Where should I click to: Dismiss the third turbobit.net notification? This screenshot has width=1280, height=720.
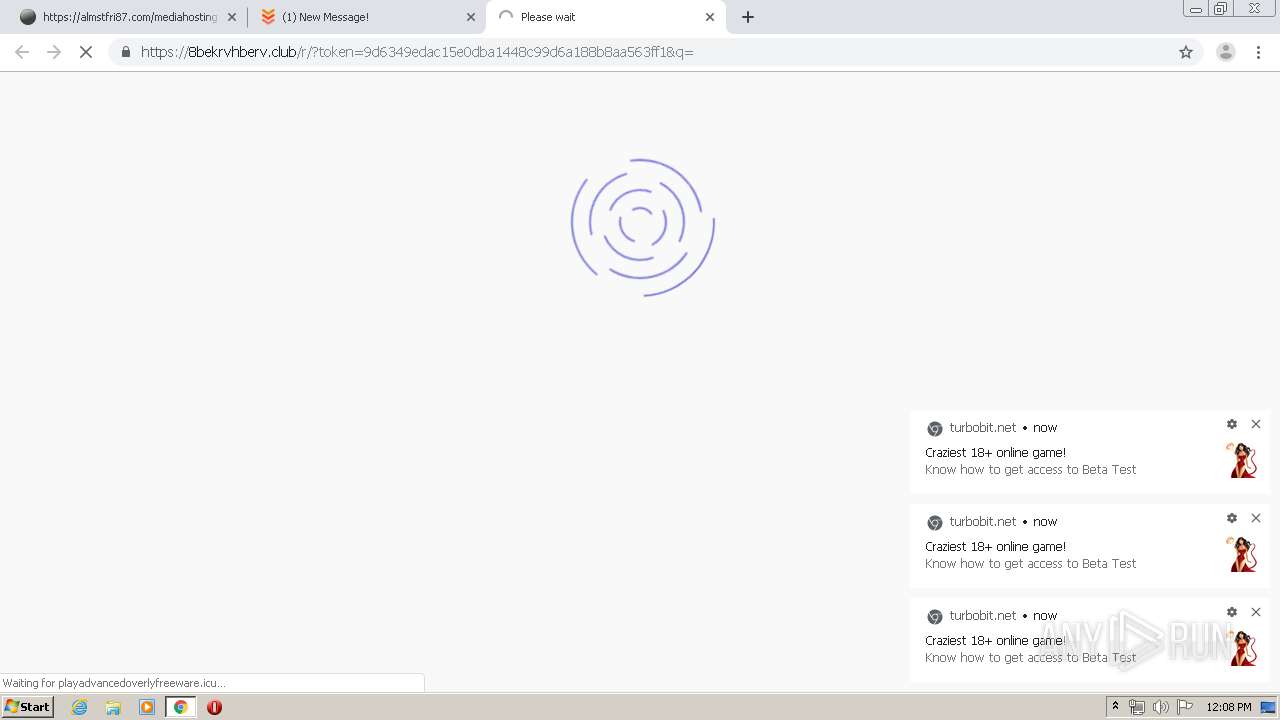pos(1256,612)
